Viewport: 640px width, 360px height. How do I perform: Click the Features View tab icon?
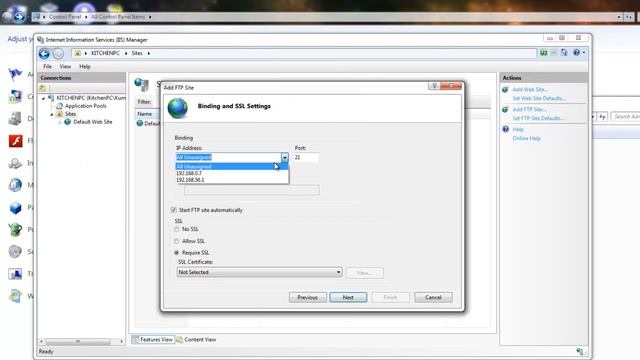136,339
